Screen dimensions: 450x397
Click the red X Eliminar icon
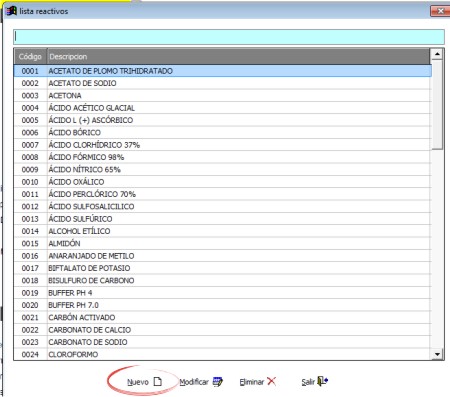click(x=272, y=381)
